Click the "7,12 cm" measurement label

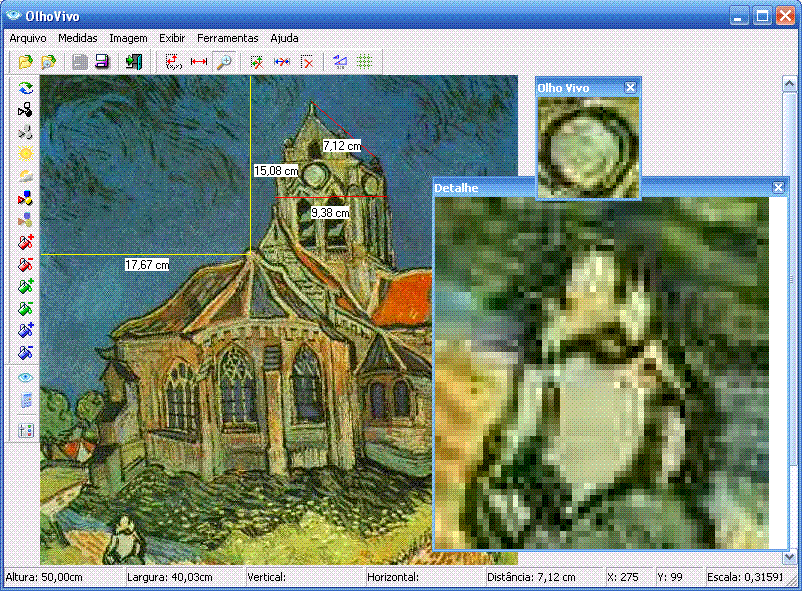[342, 146]
